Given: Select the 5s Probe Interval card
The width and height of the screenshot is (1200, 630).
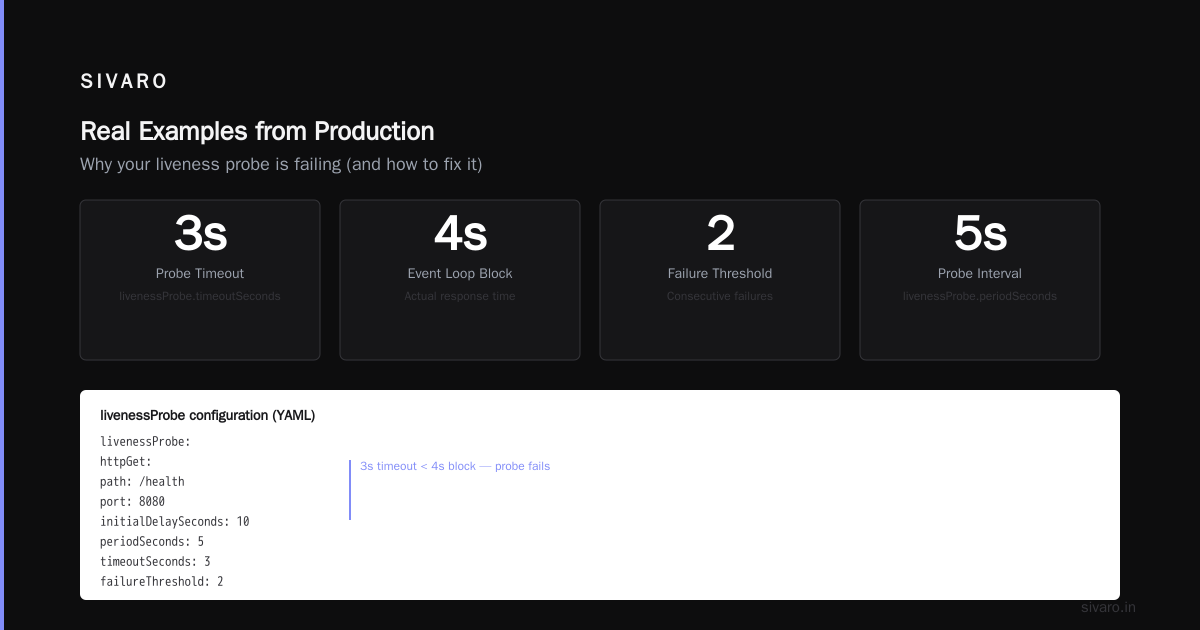Looking at the screenshot, I should pyautogui.click(x=980, y=280).
